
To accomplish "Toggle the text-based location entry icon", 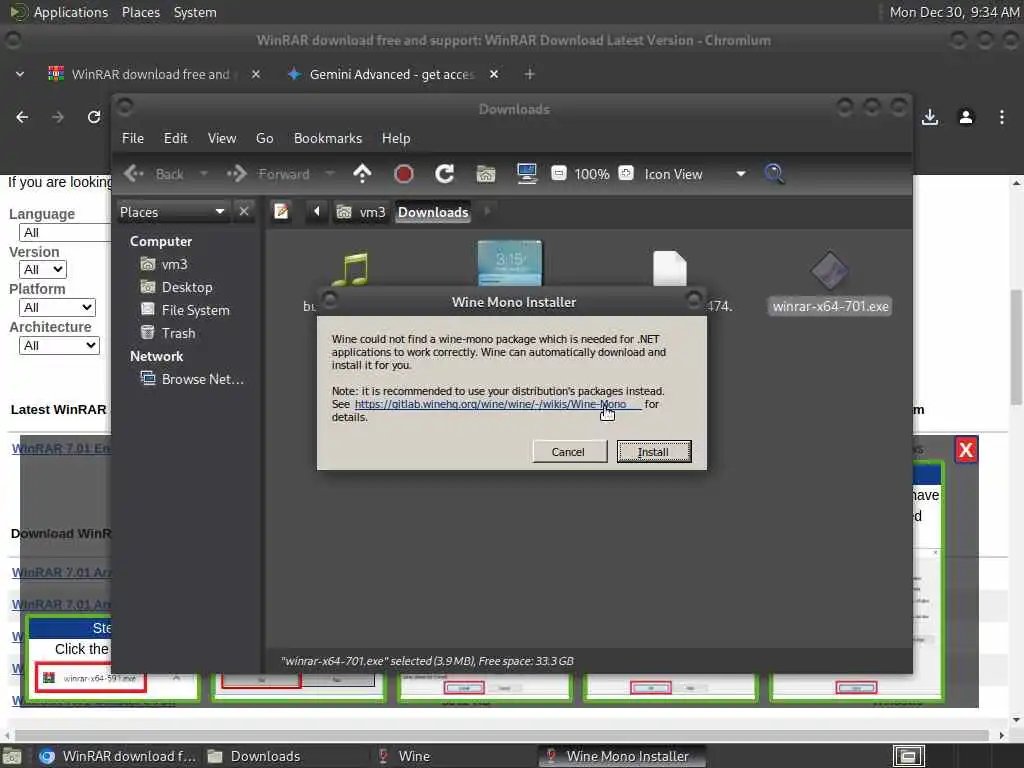I will pyautogui.click(x=281, y=212).
